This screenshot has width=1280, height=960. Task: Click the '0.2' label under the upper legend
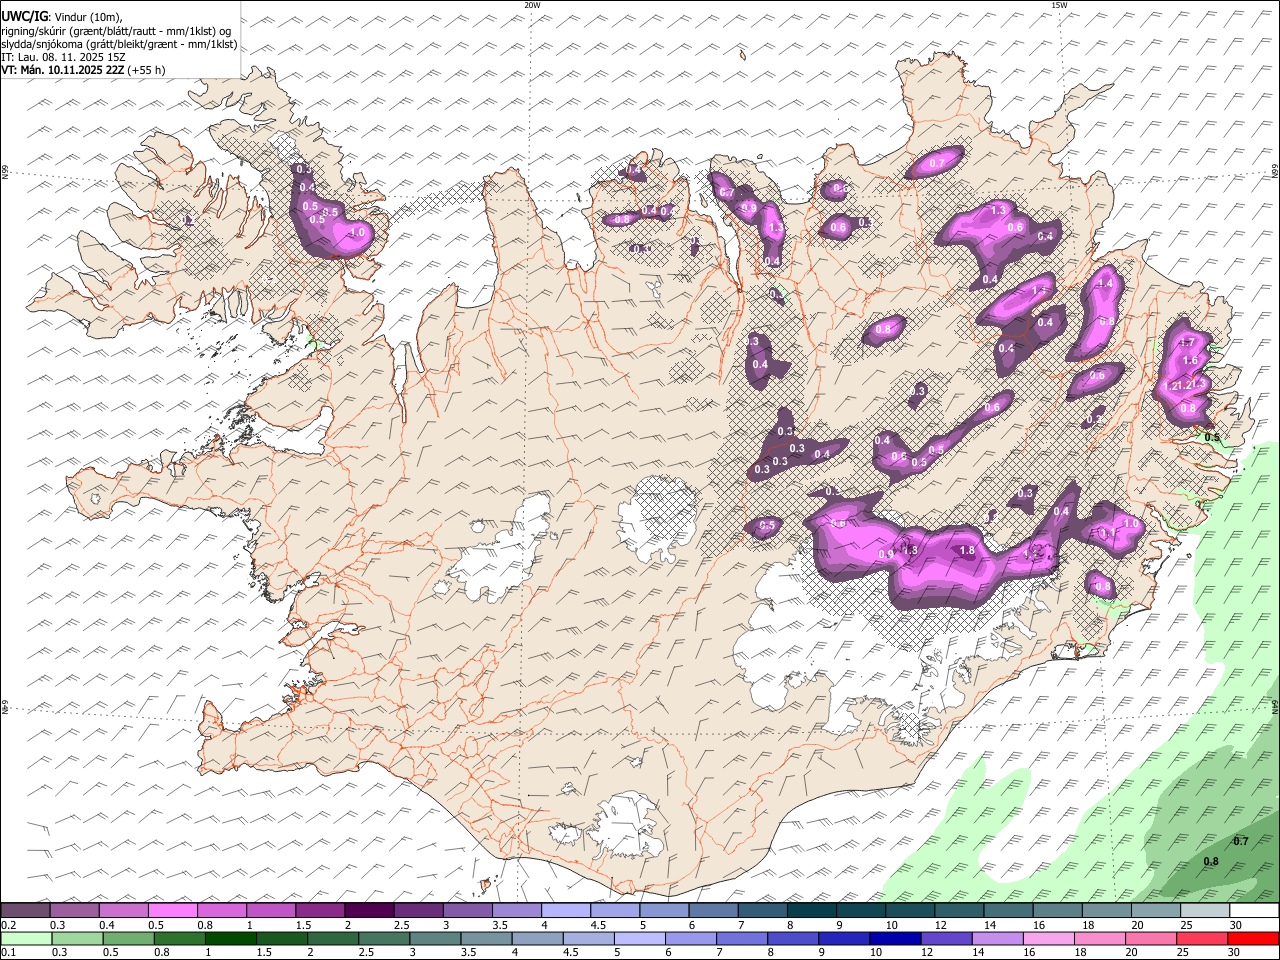tap(9, 925)
